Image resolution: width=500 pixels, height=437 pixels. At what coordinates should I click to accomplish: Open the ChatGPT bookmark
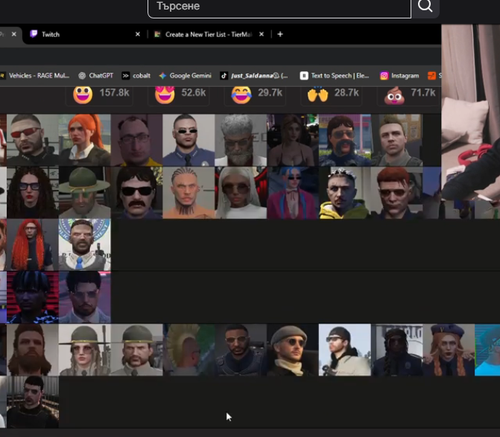point(96,76)
